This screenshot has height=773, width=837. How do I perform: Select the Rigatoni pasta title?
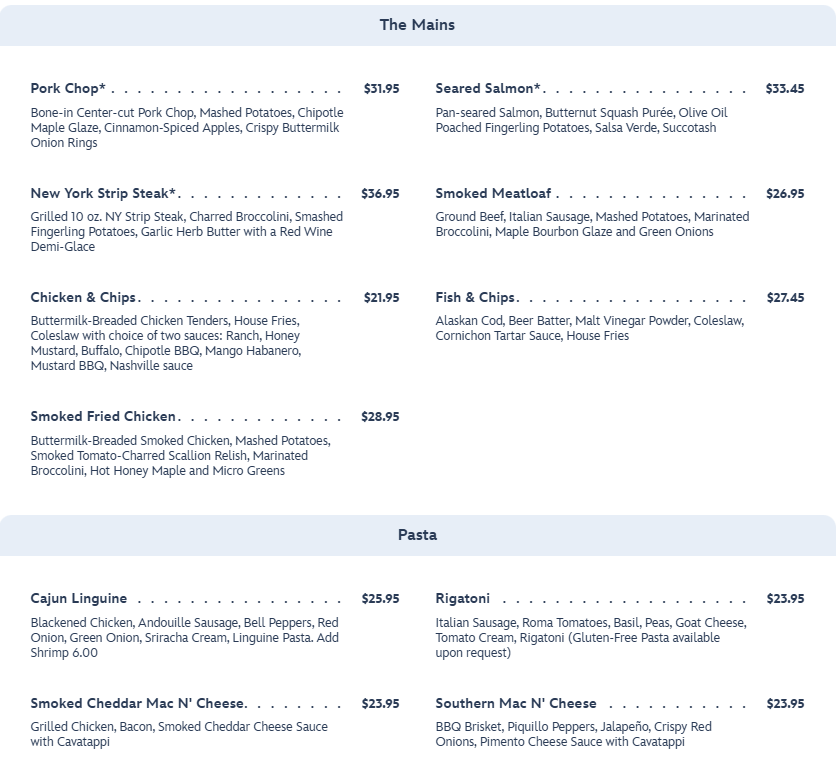[x=463, y=599]
